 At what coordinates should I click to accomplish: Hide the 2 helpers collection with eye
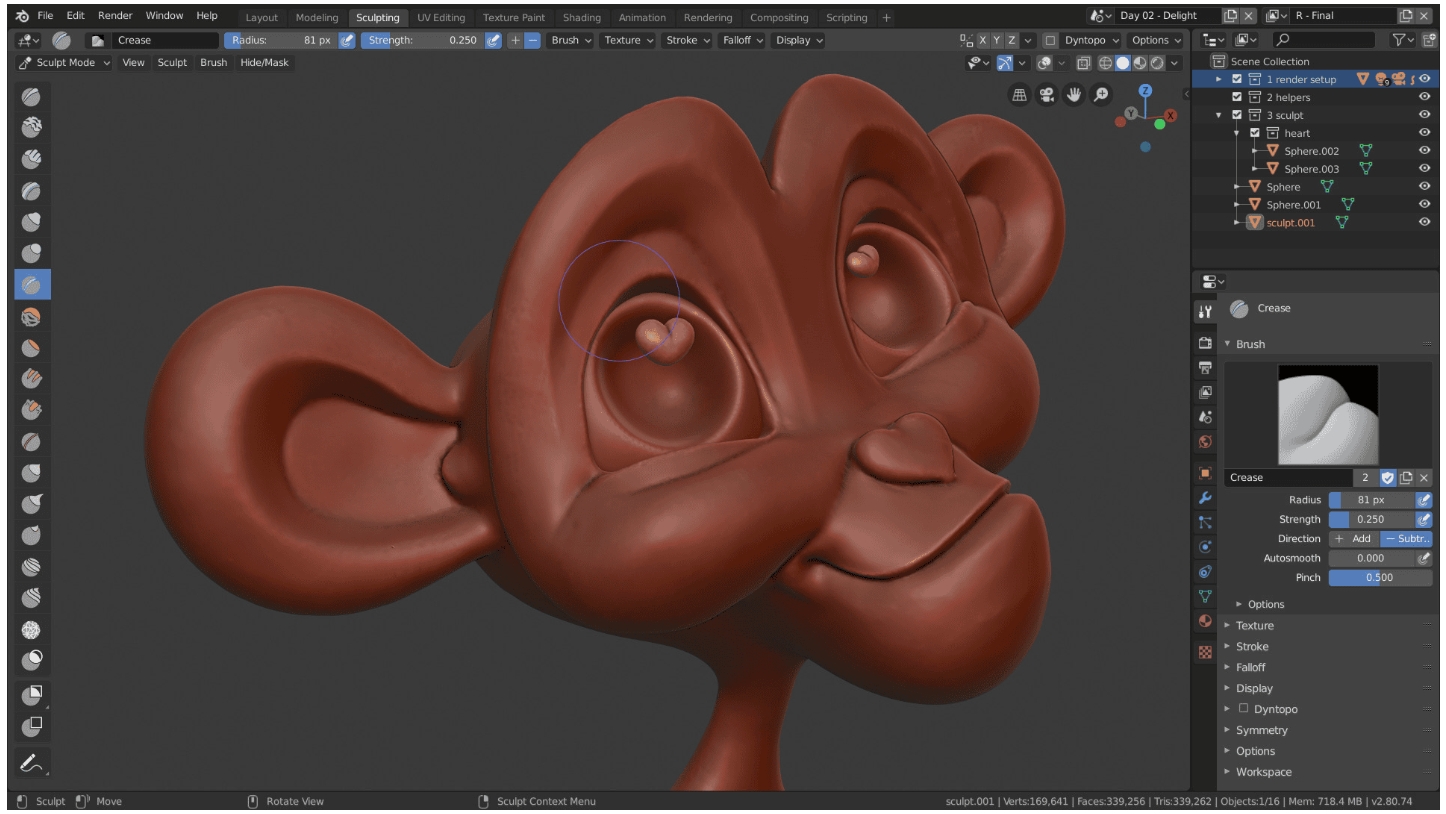[1424, 97]
